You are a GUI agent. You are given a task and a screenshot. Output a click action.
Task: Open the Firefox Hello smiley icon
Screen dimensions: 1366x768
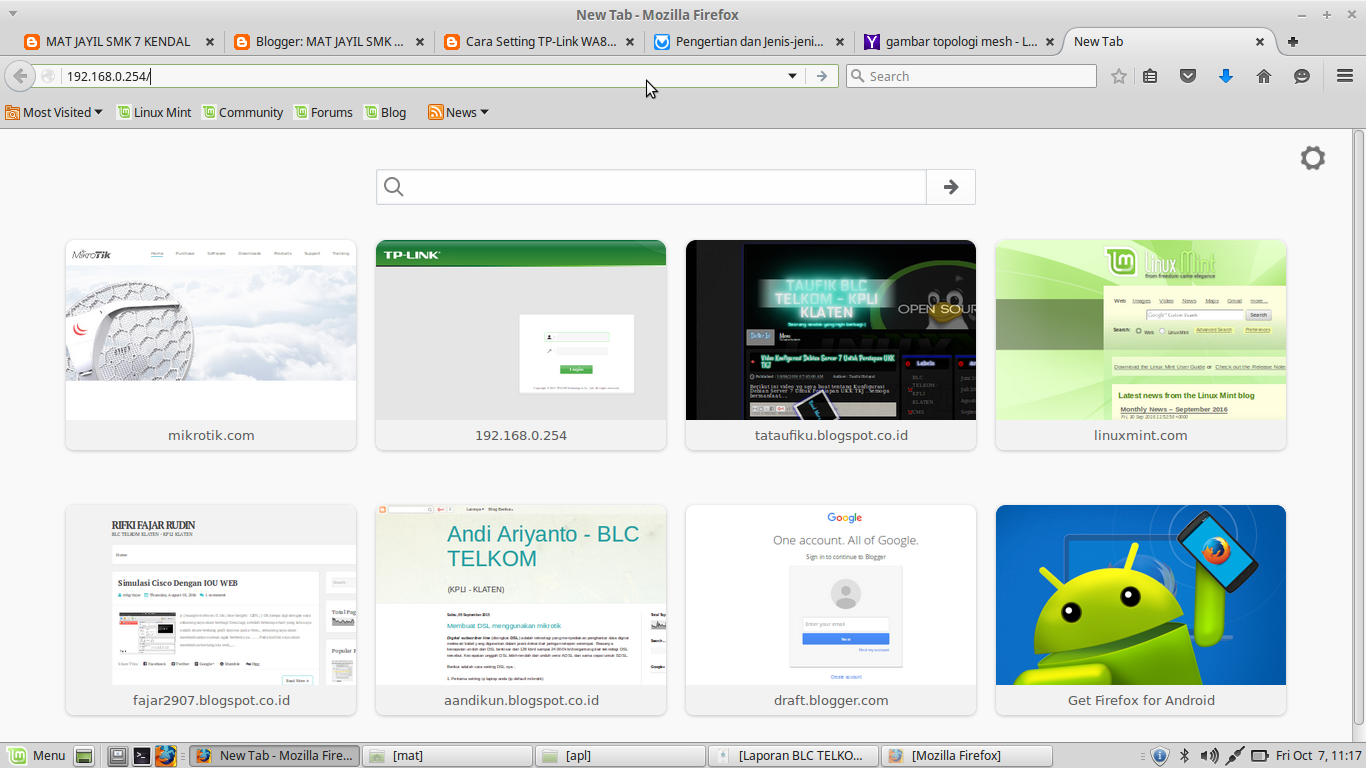pyautogui.click(x=1302, y=76)
